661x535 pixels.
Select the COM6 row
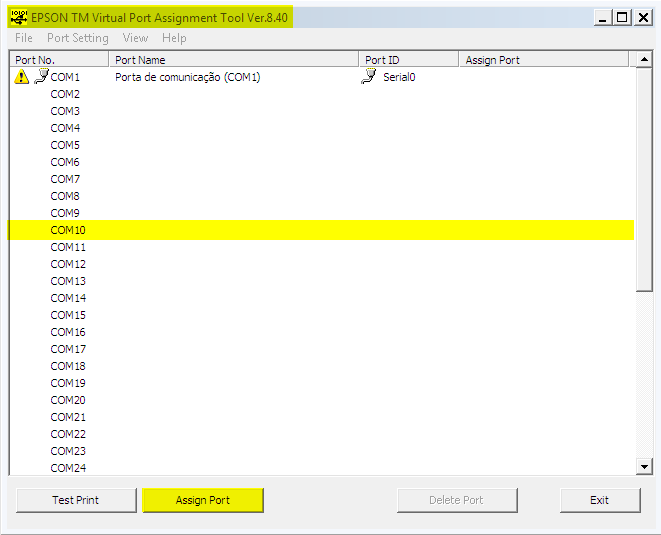point(322,162)
